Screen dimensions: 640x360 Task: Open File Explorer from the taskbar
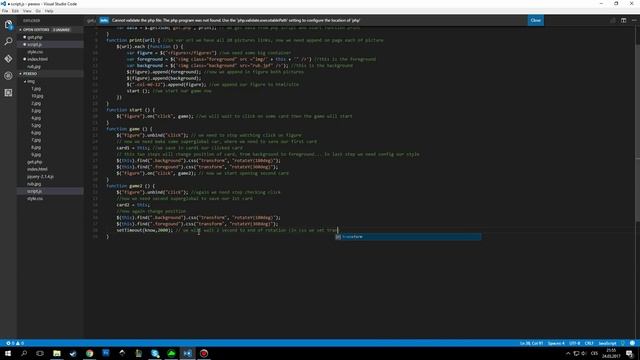[57, 353]
